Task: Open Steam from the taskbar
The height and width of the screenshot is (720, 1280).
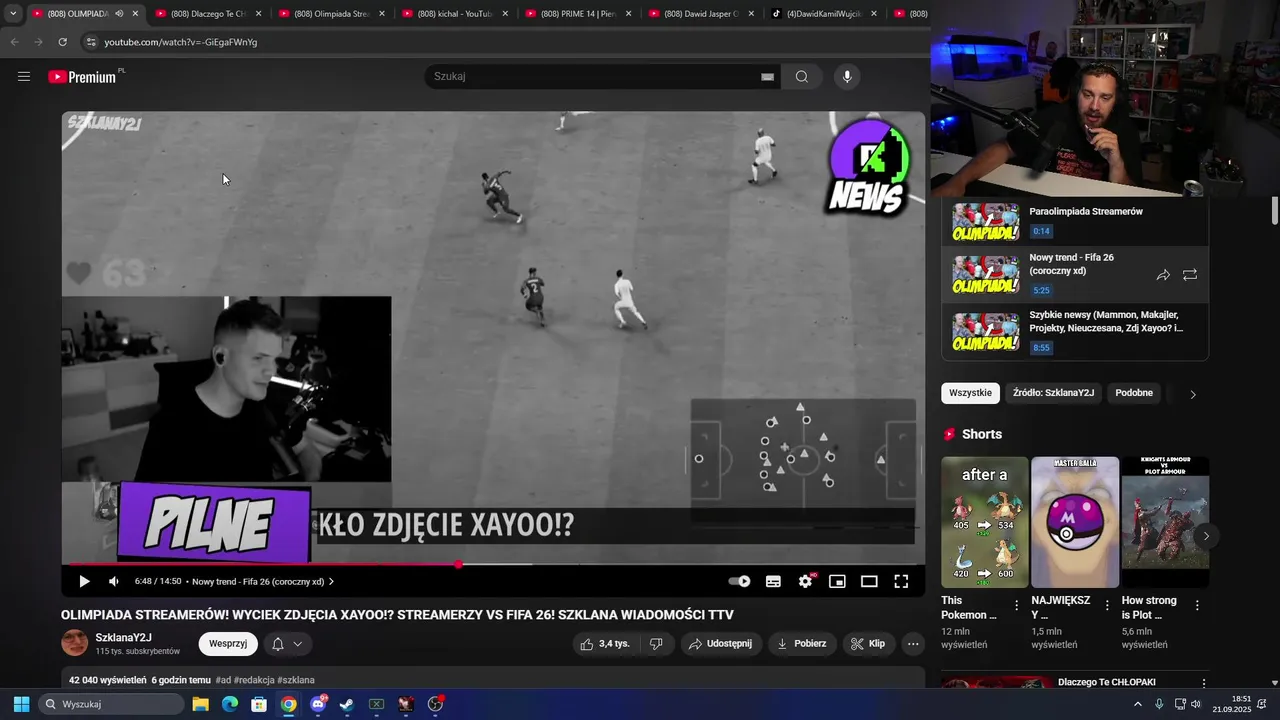Action: pyautogui.click(x=347, y=704)
